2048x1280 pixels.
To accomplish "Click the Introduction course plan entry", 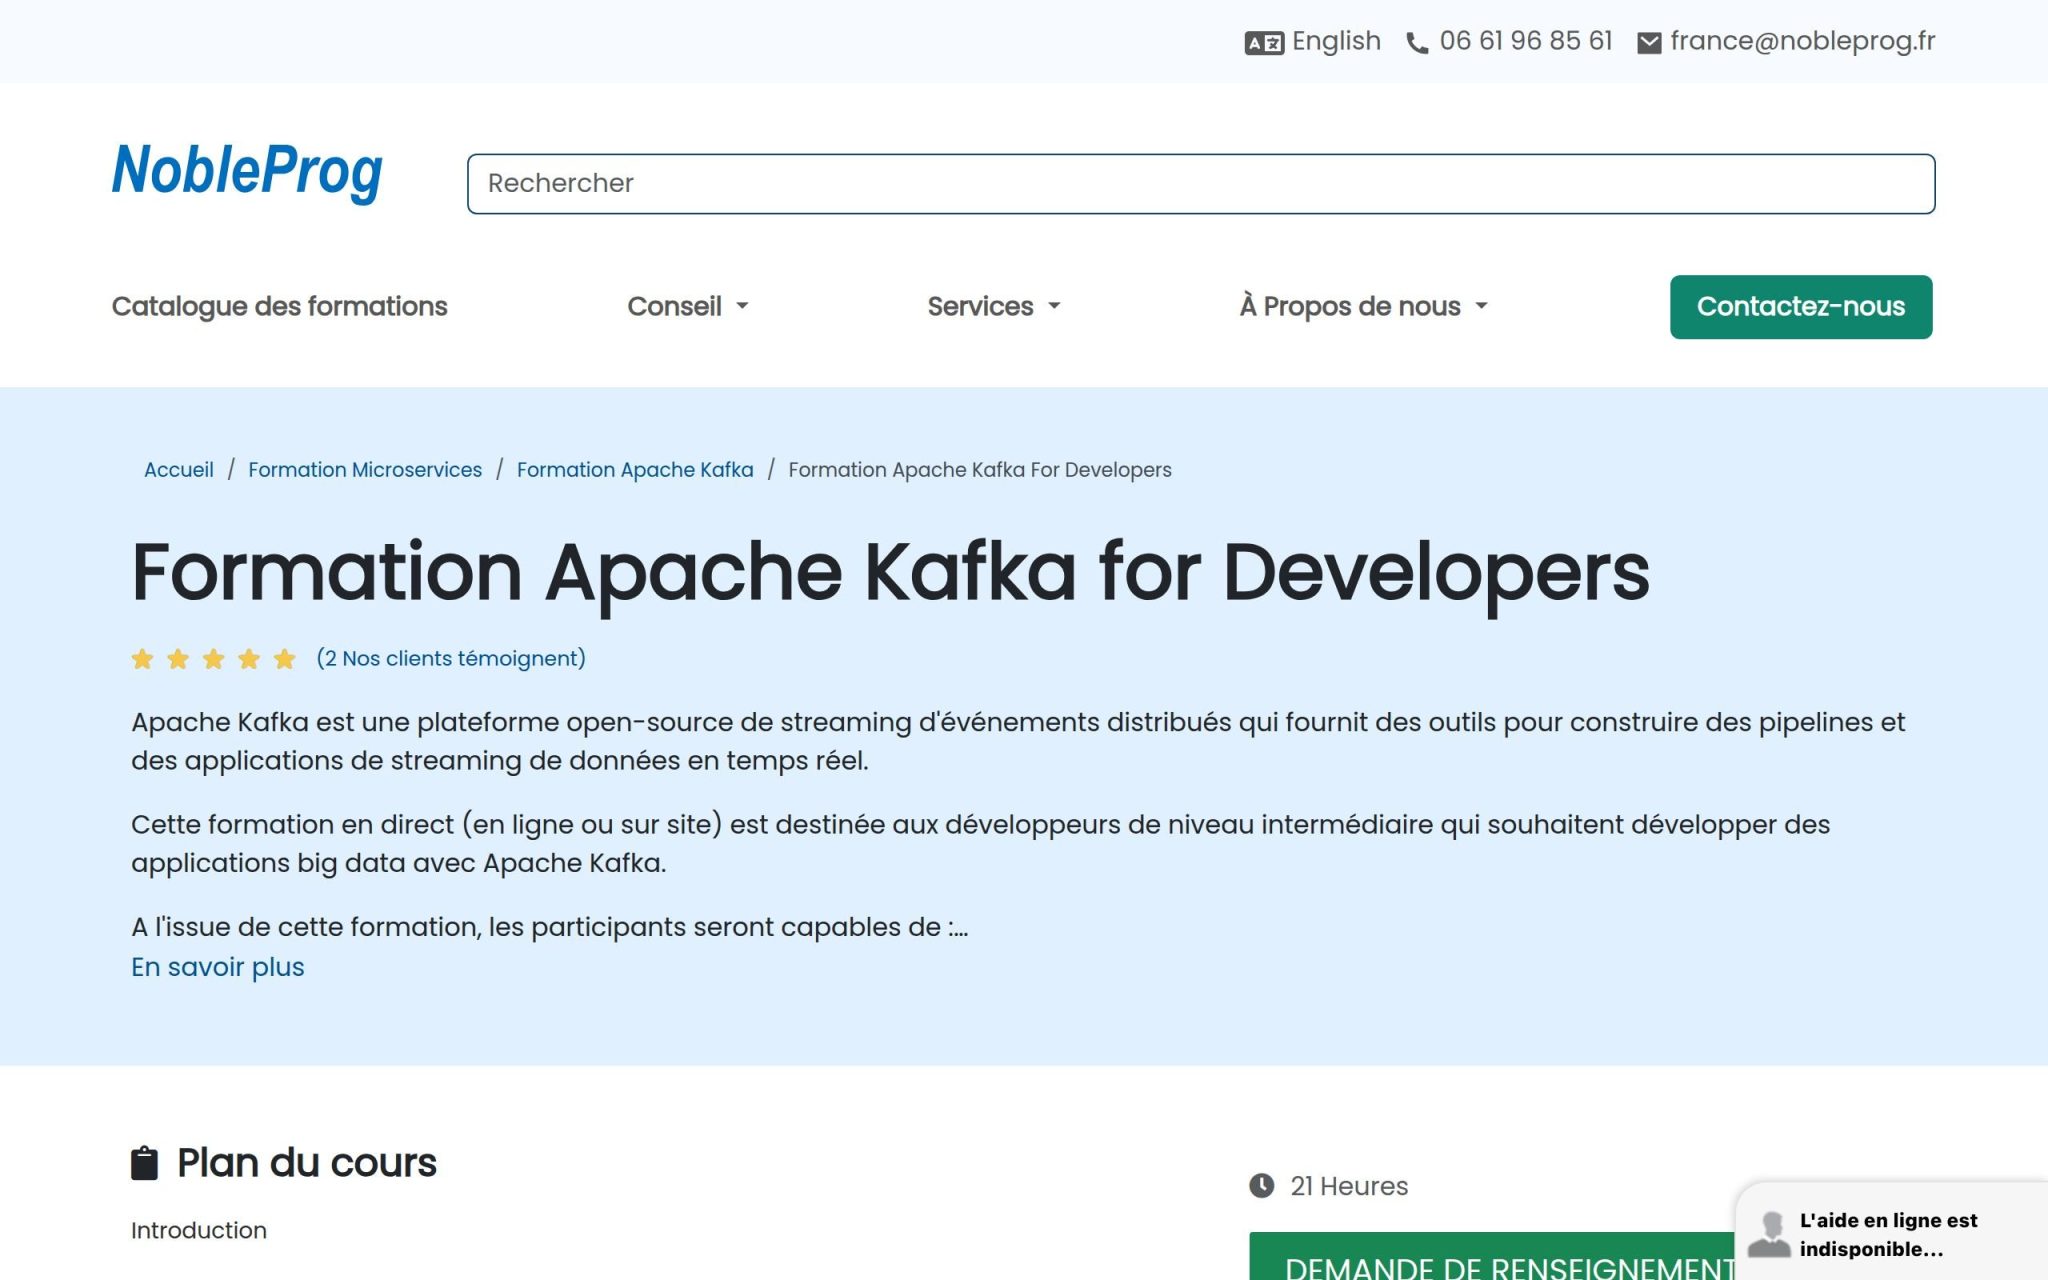I will click(199, 1231).
